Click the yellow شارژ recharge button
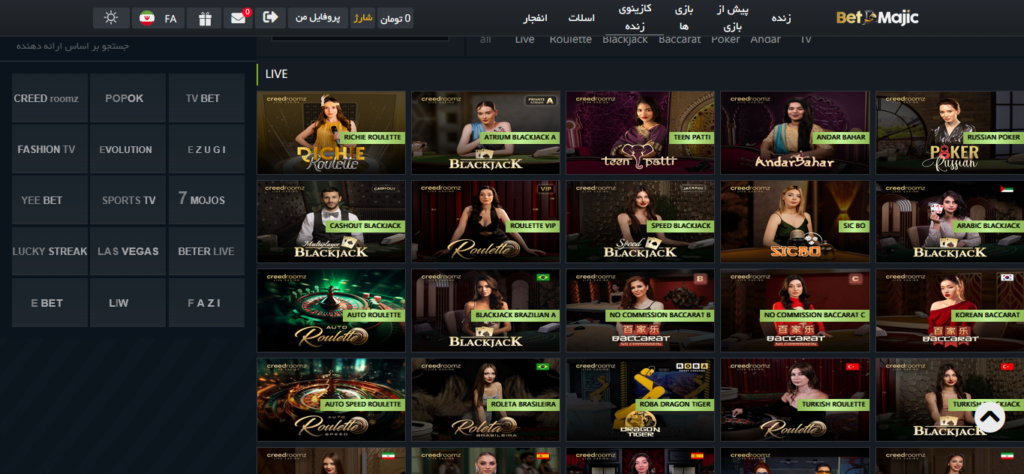Screen dimensions: 1024x474 (363, 18)
